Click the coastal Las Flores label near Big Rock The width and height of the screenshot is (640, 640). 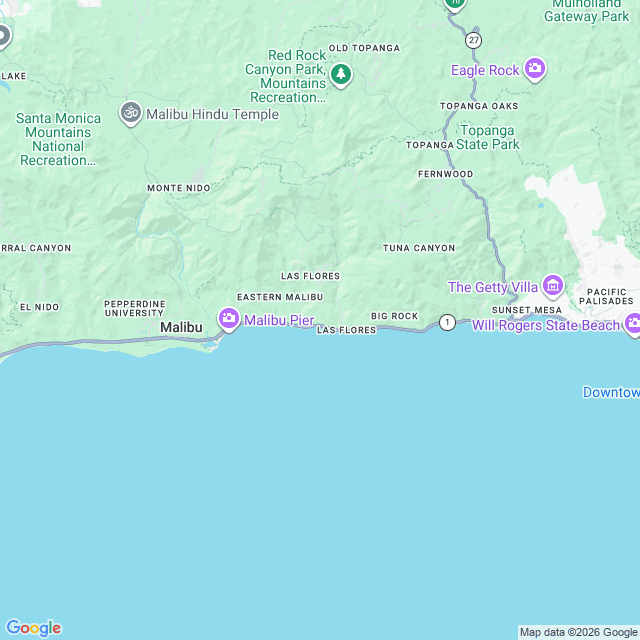[347, 330]
